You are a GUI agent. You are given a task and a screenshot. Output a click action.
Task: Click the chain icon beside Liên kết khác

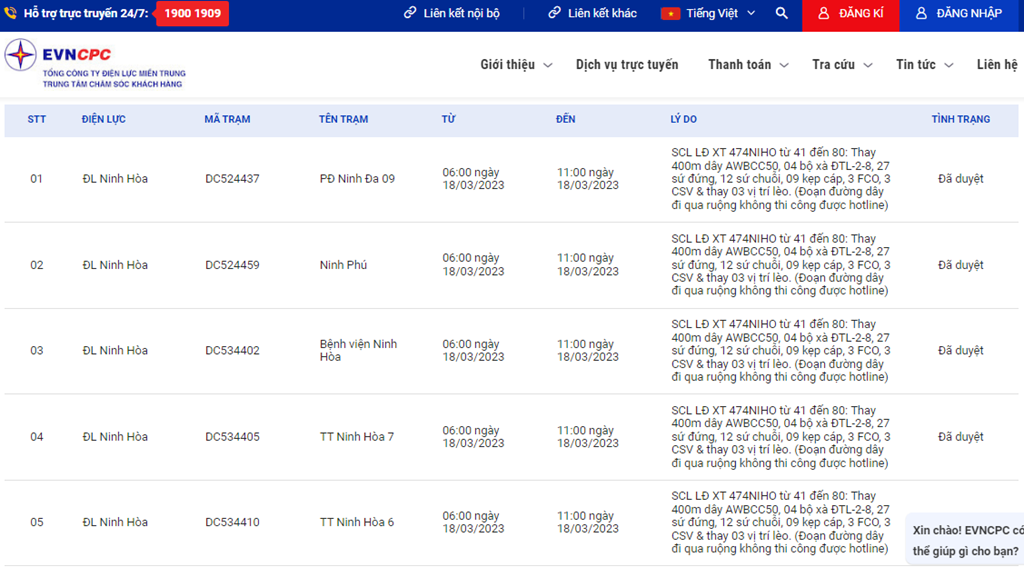(554, 14)
